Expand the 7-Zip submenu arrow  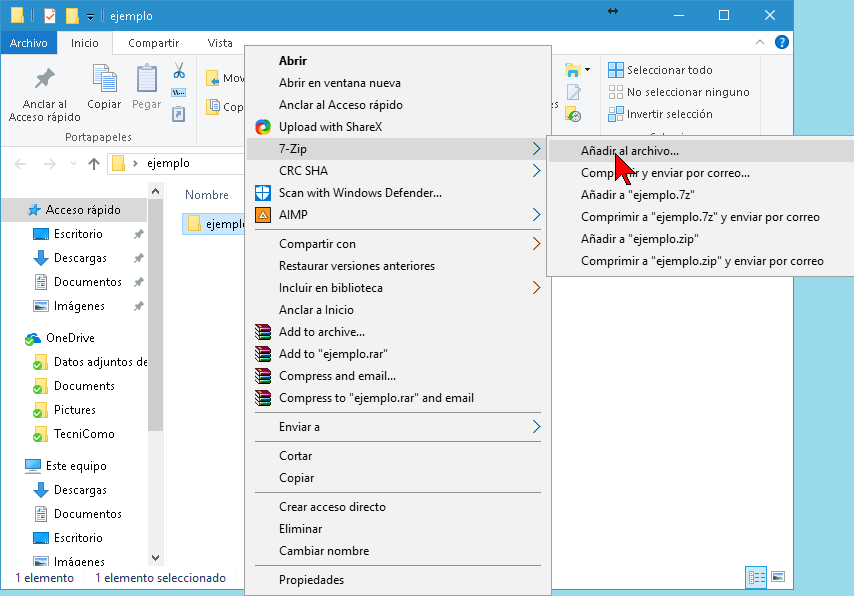[x=536, y=149]
